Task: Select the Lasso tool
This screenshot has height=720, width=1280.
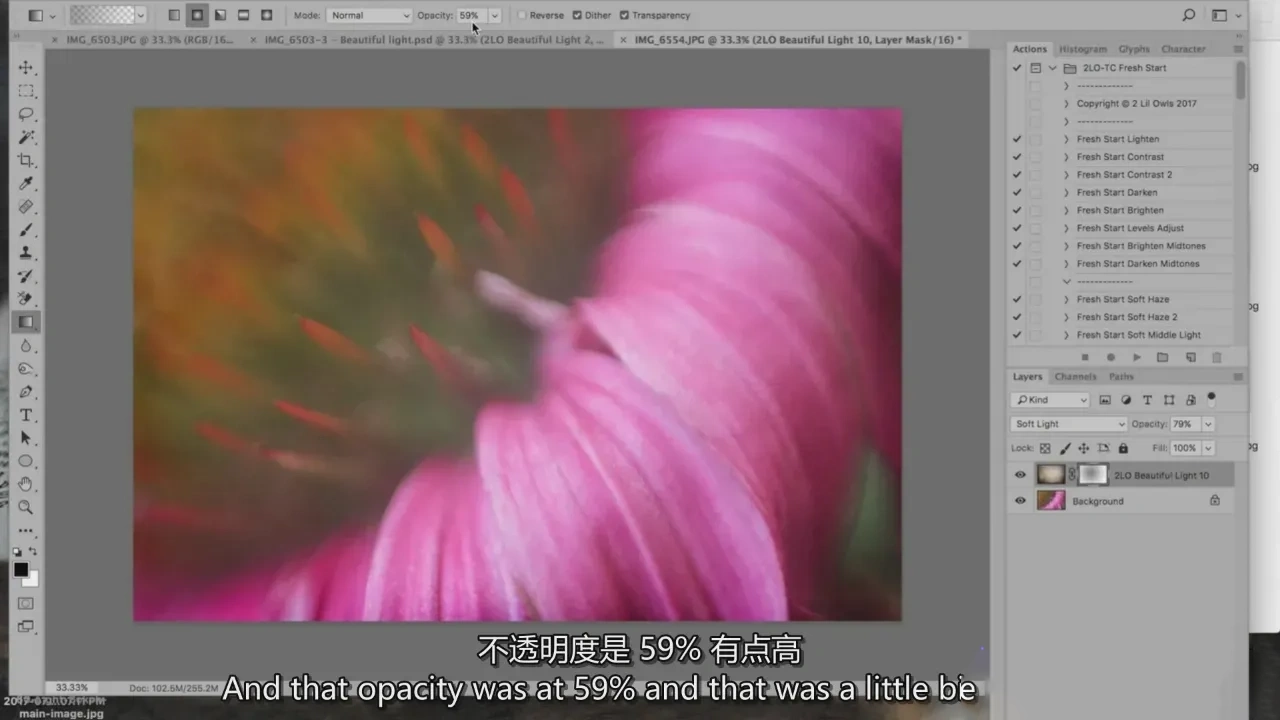Action: click(26, 114)
